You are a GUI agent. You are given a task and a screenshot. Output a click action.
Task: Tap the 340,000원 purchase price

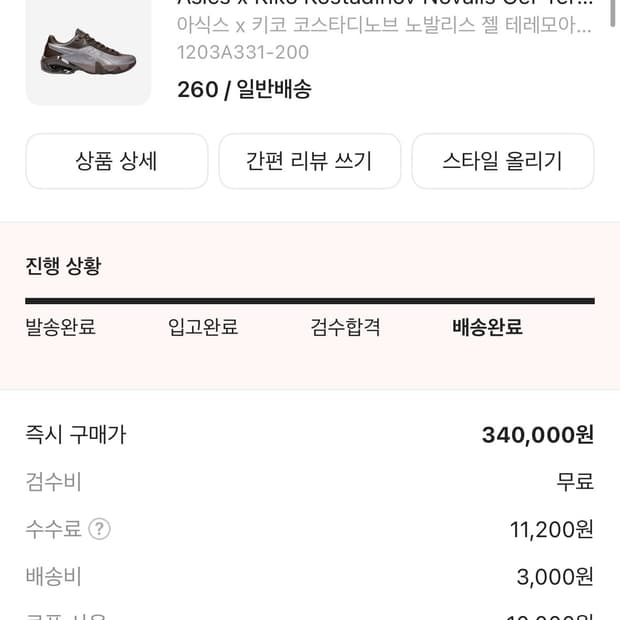[537, 435]
